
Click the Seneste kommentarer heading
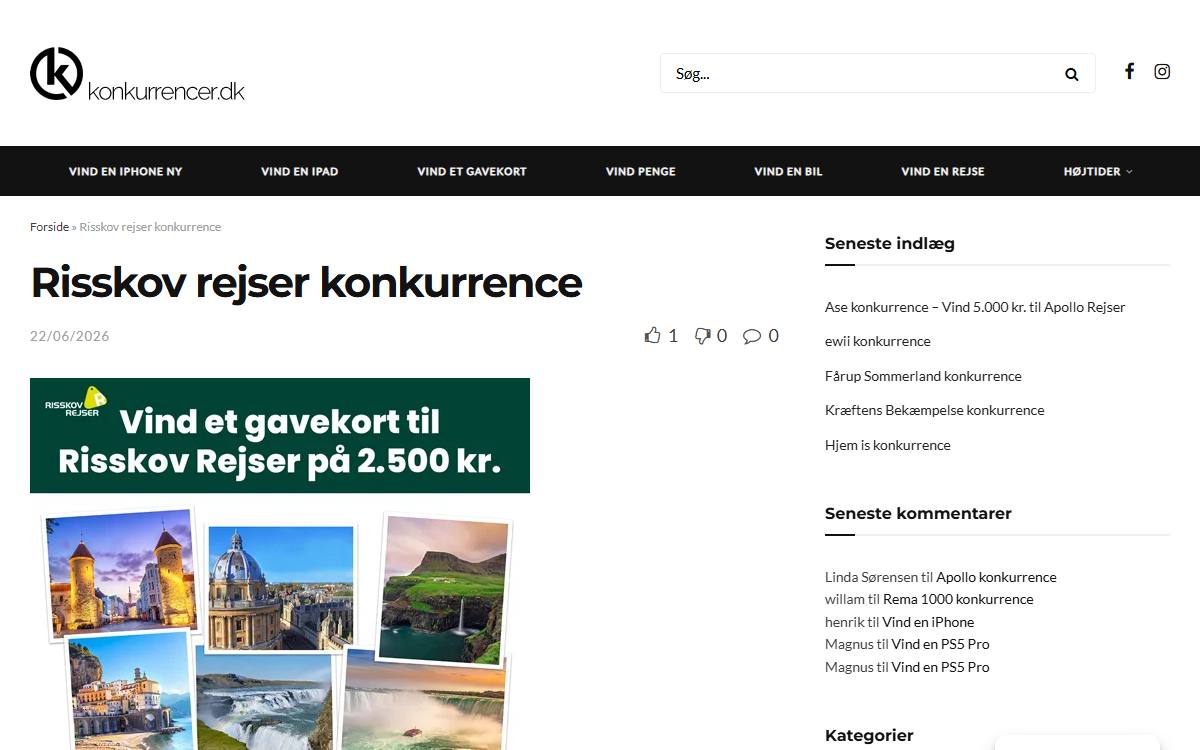click(918, 513)
